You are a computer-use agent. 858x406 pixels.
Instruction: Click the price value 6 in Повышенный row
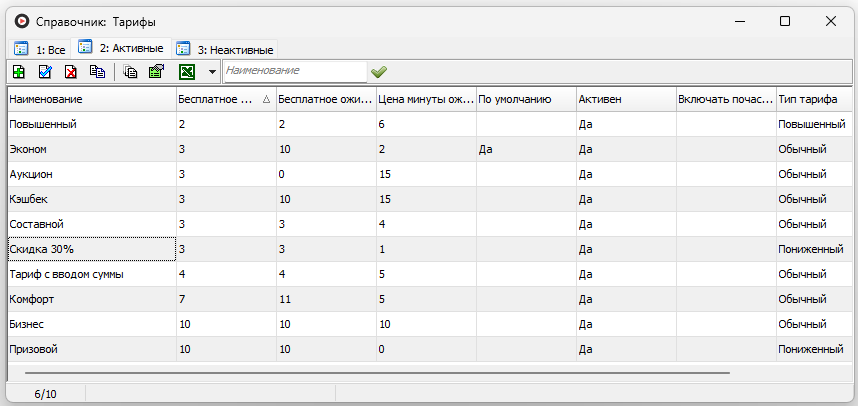point(426,124)
